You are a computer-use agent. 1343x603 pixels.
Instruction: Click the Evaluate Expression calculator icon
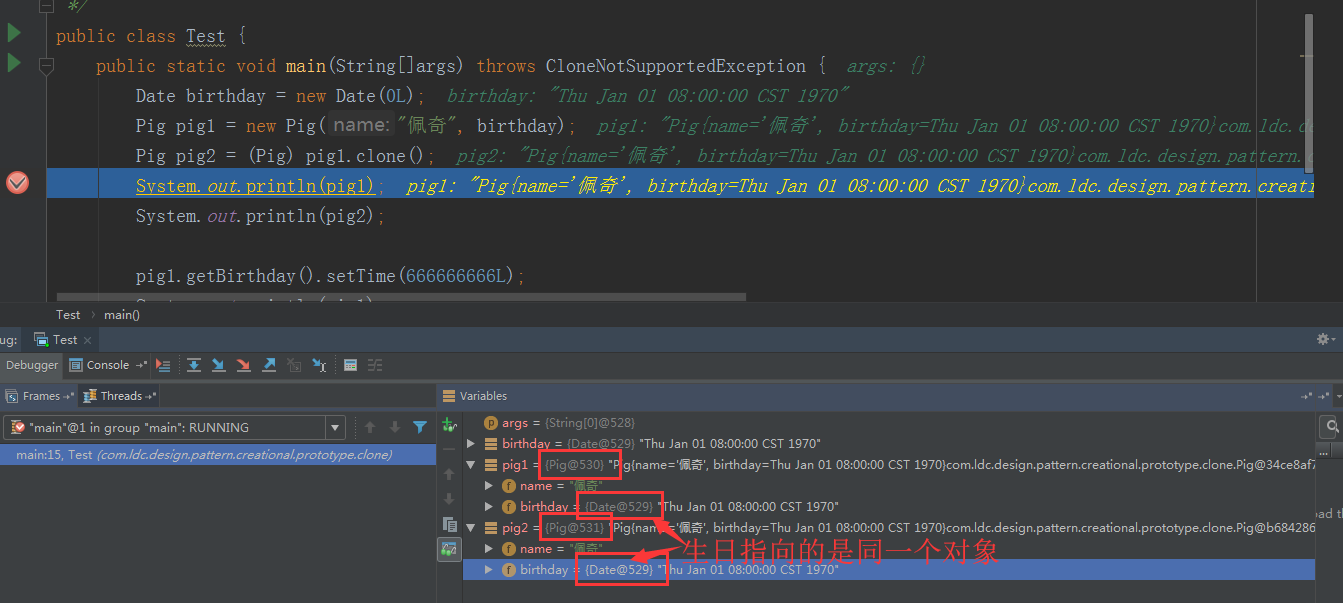coord(351,365)
